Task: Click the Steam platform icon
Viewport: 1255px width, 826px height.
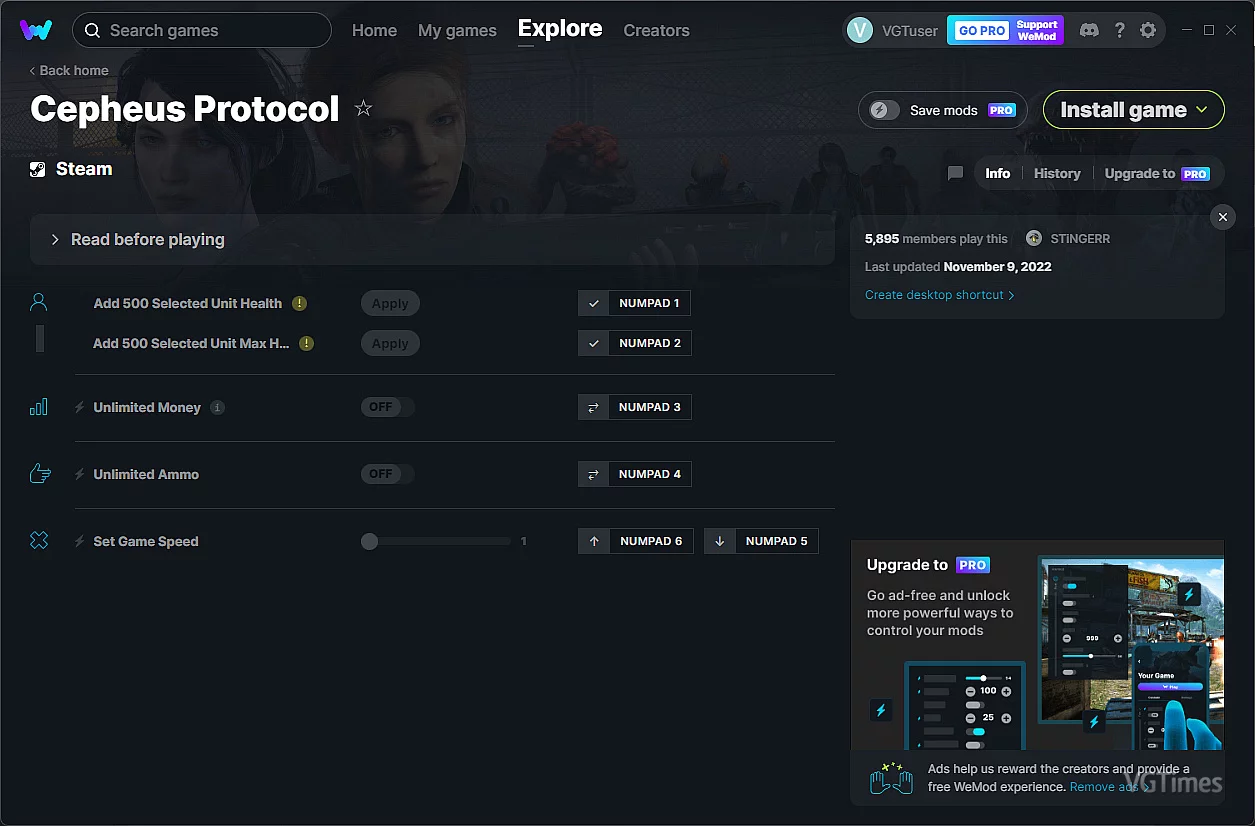Action: point(38,169)
